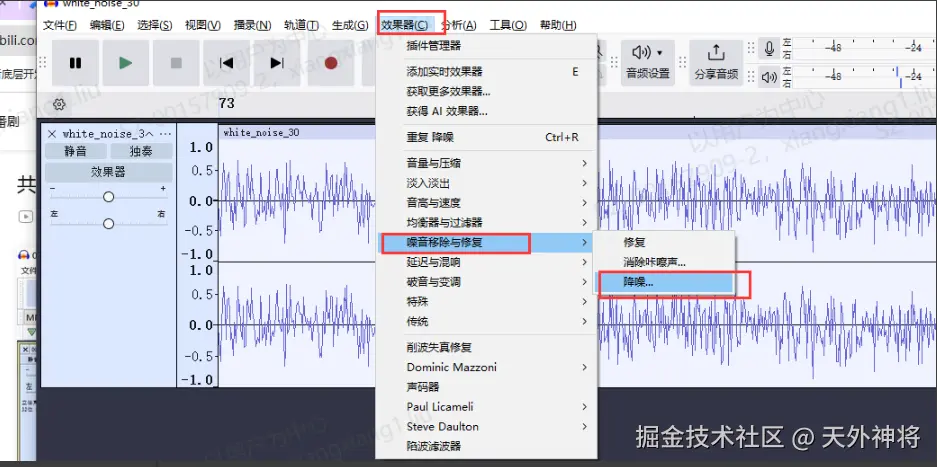Viewport: 937px width, 467px height.
Task: Expand the 特殊 special submenu
Action: [x=486, y=301]
